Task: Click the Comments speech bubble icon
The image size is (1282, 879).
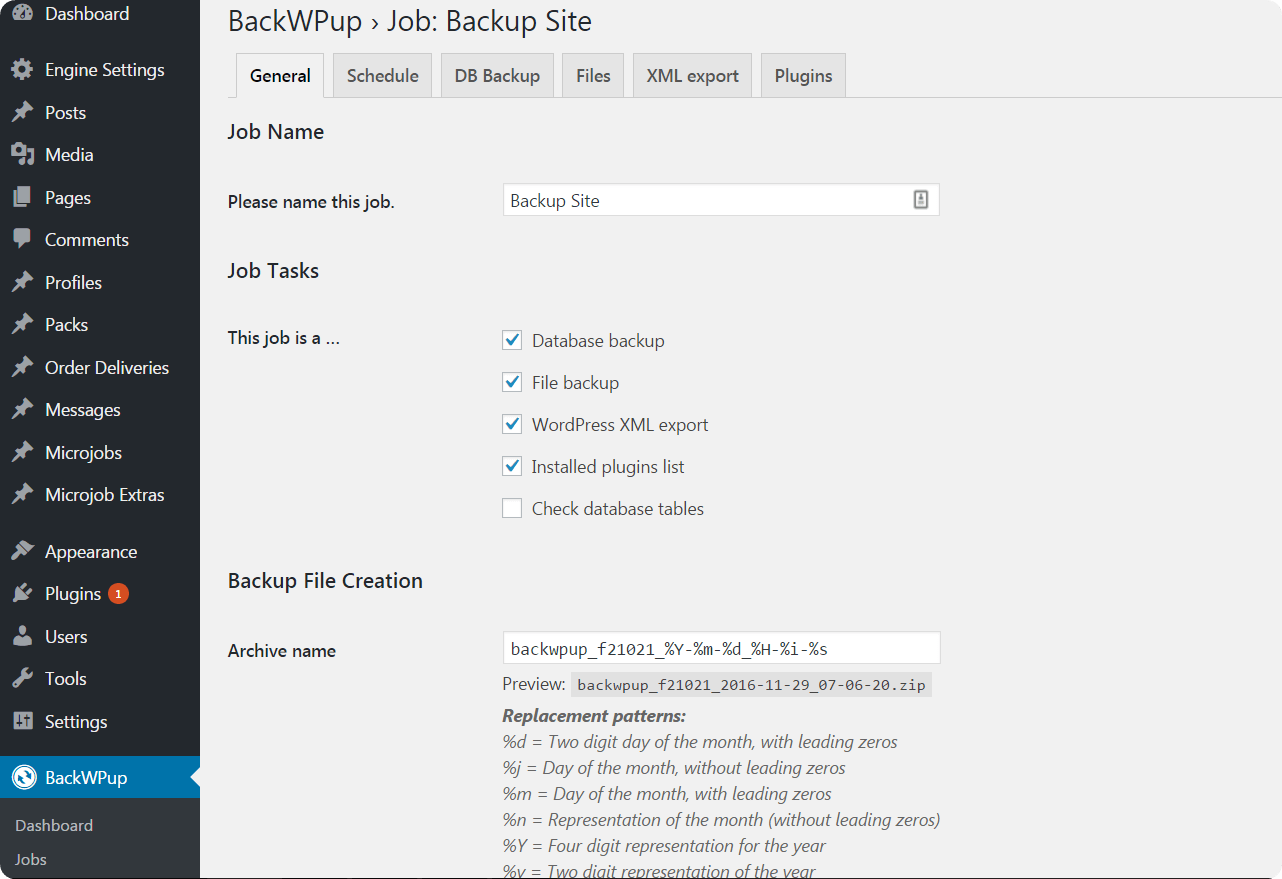Action: point(22,240)
